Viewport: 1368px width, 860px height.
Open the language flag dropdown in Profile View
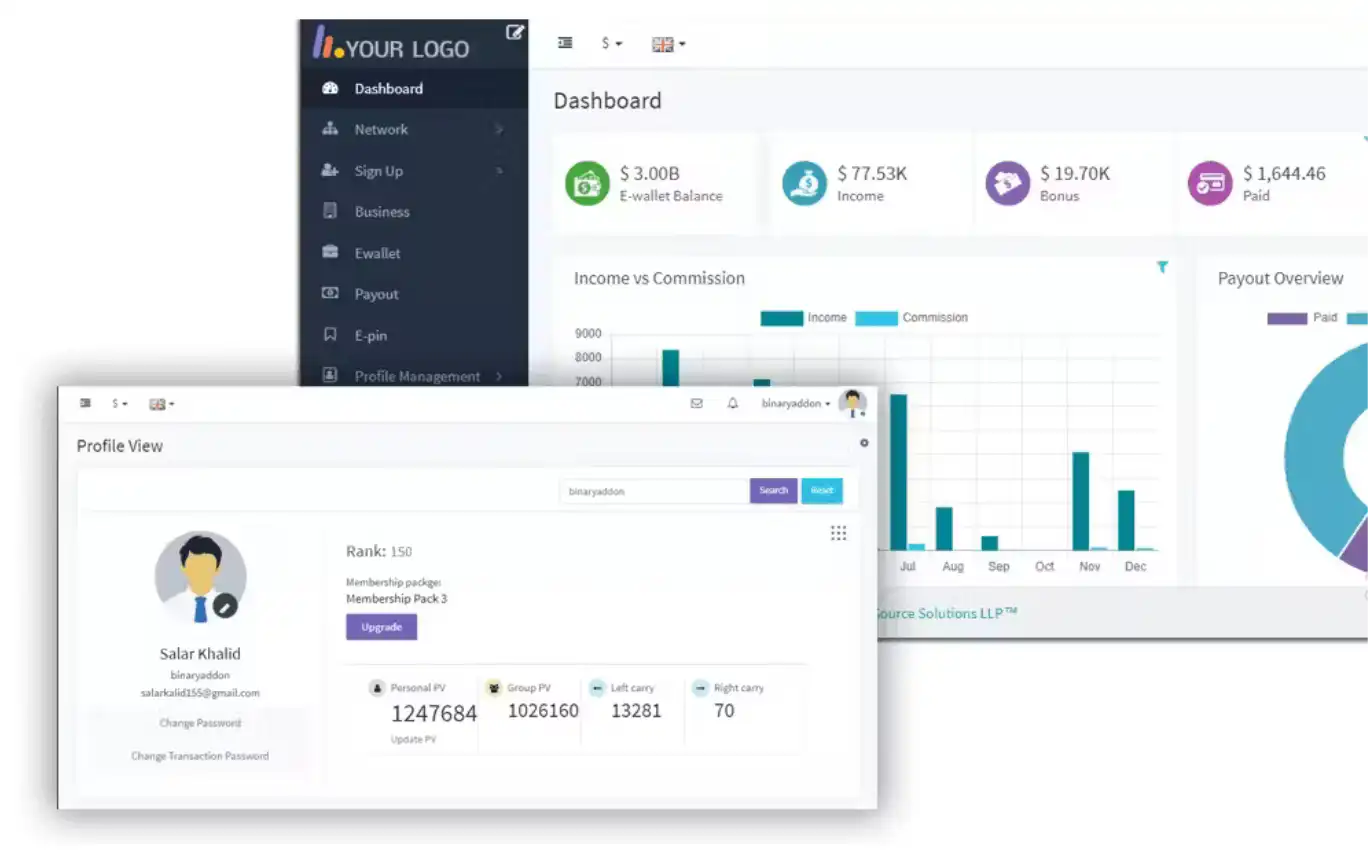161,404
